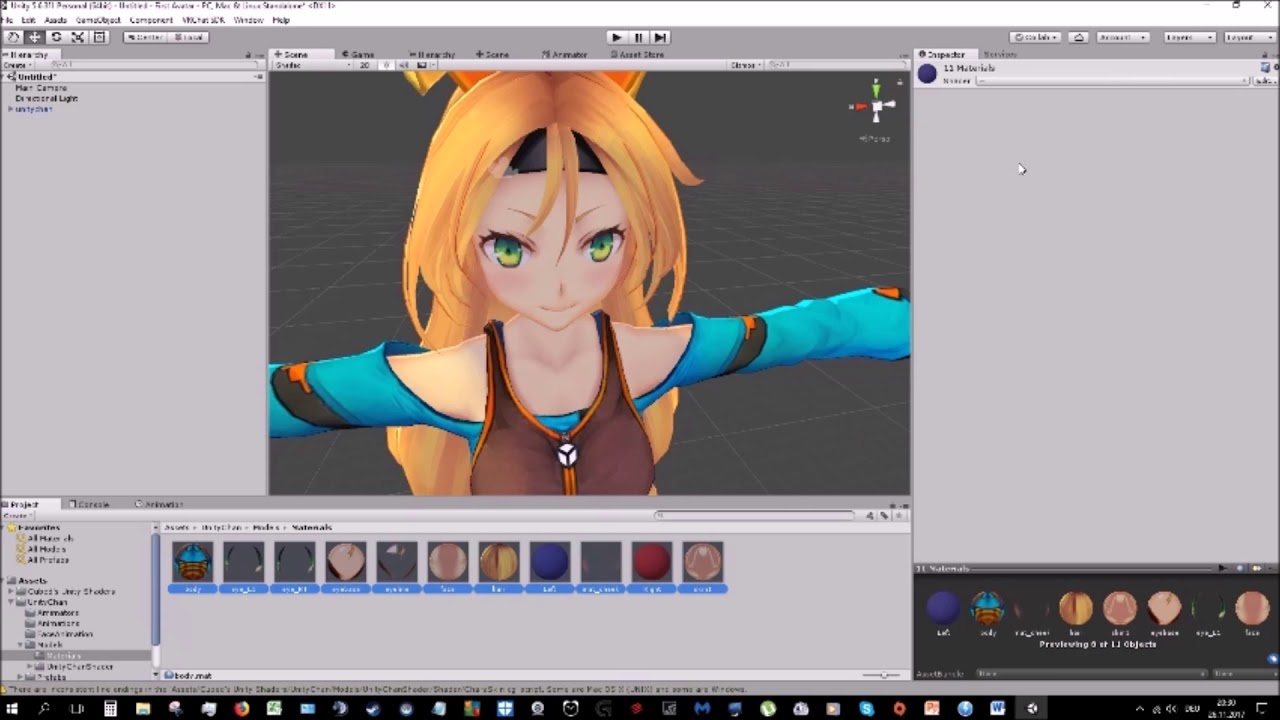Screen dimensions: 1280x720
Task: Open the cloud Services button
Action: (1078, 37)
